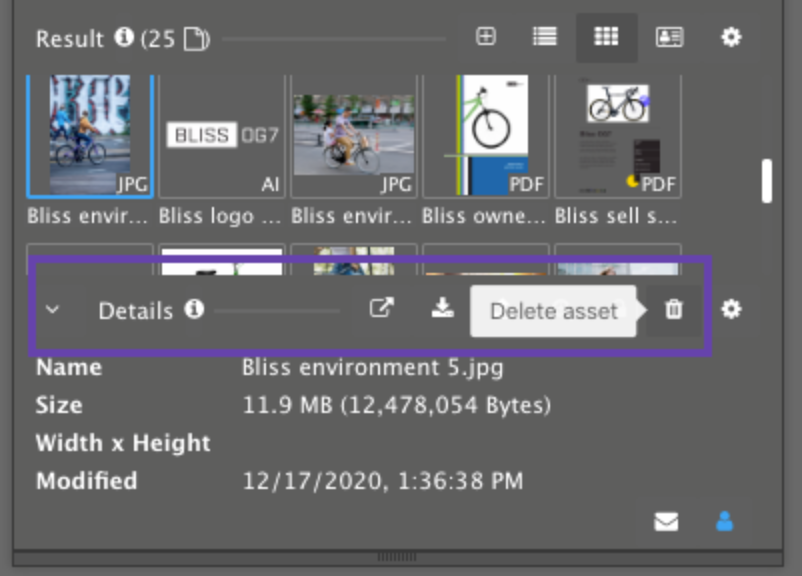The width and height of the screenshot is (802, 576).
Task: Click the blue user profile icon
Action: [725, 522]
